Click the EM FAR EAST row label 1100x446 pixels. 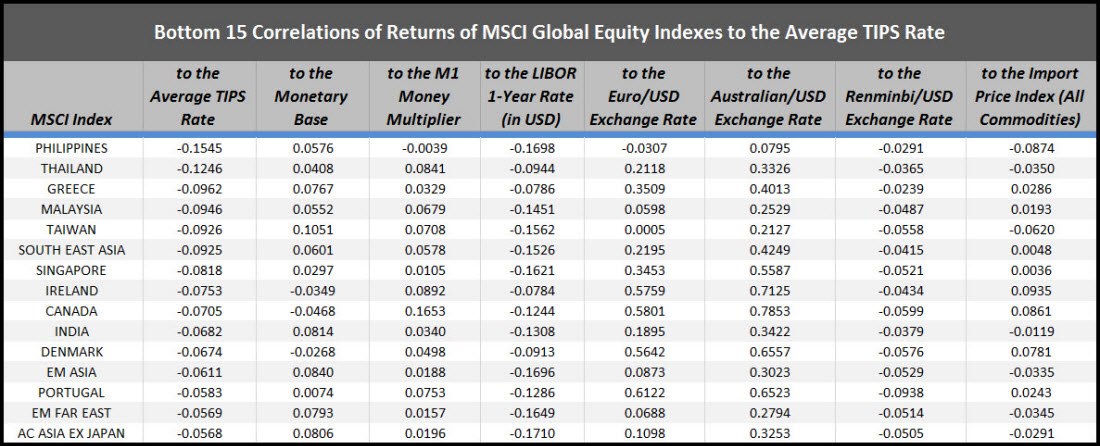click(x=72, y=413)
